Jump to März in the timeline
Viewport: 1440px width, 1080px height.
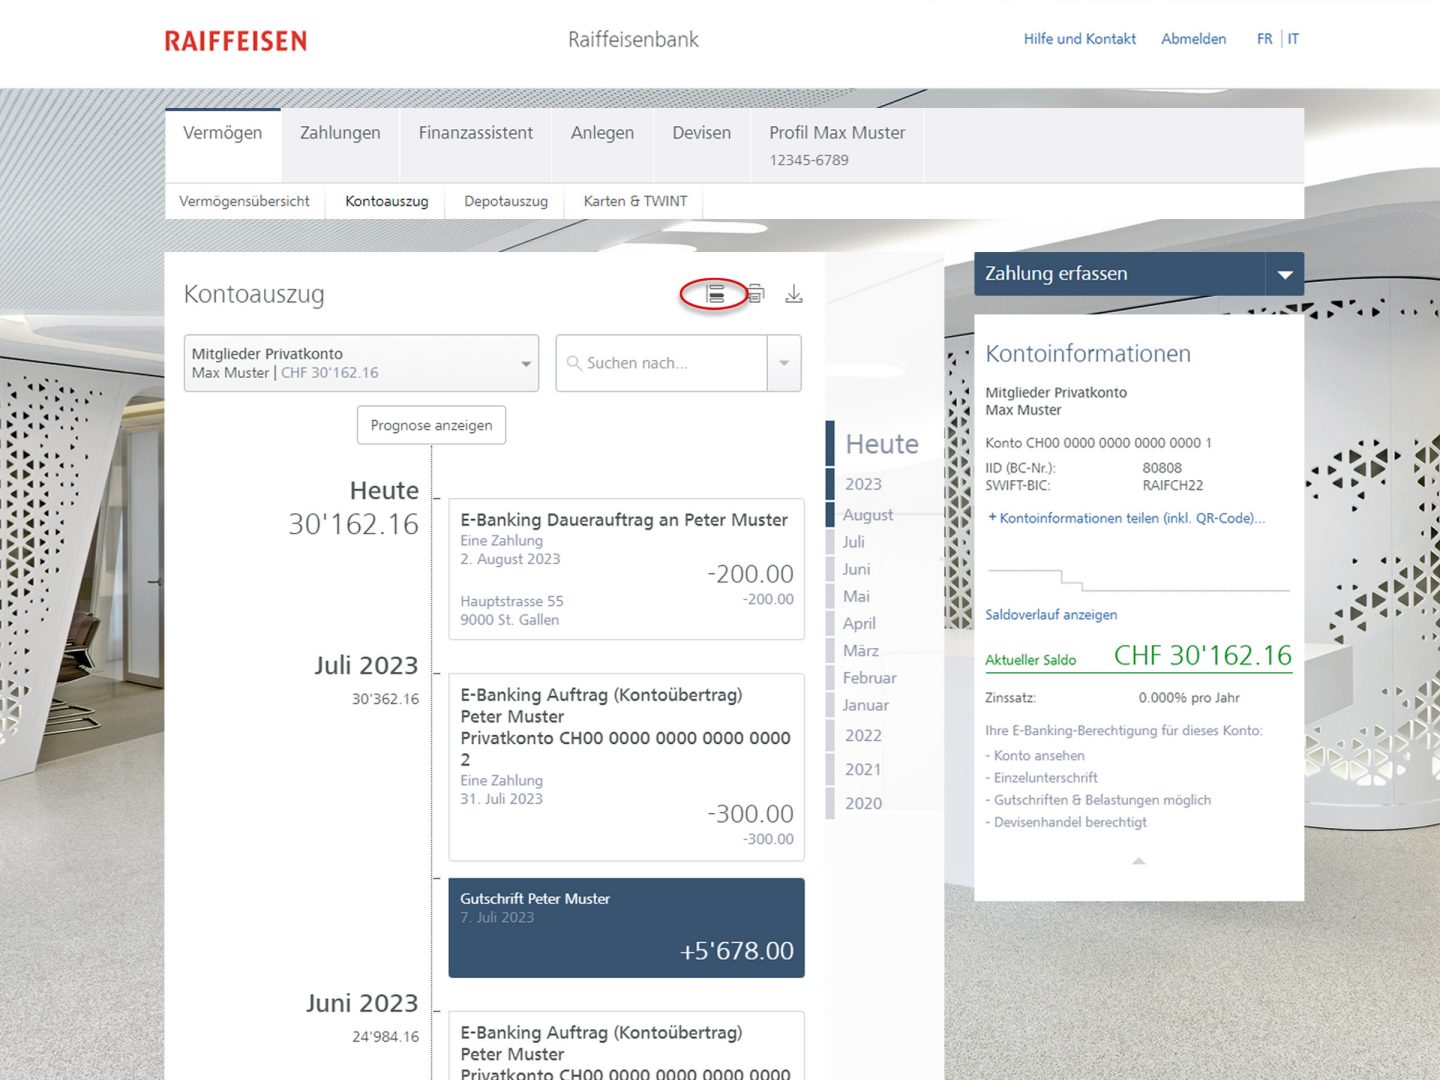click(x=860, y=651)
